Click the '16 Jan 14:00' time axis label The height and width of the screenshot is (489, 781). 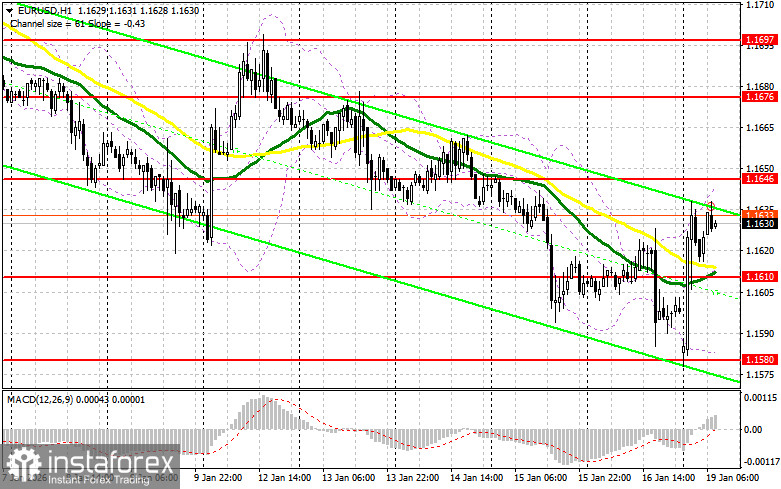668,478
